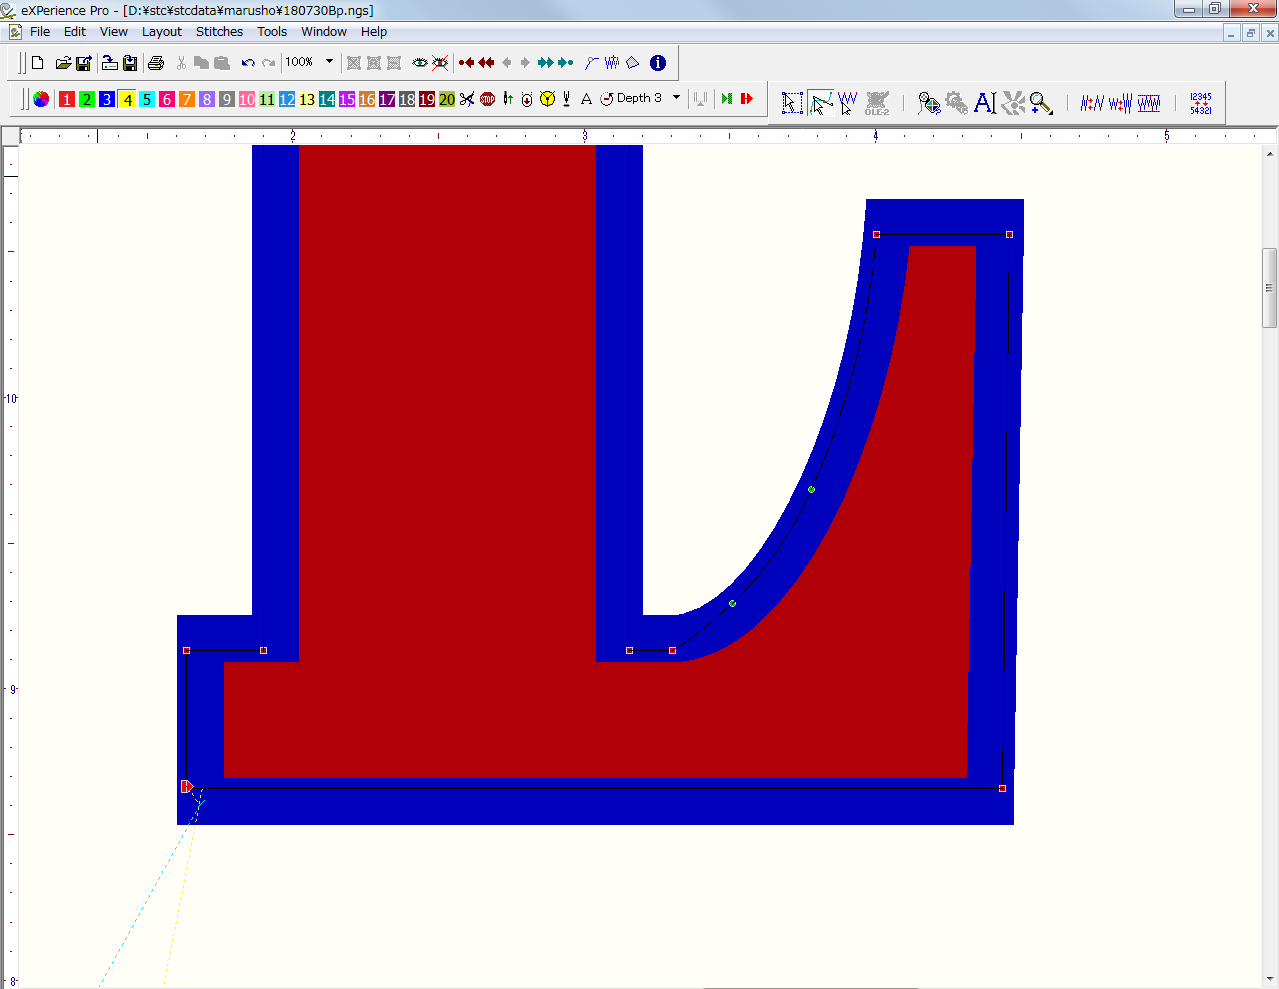Image resolution: width=1279 pixels, height=989 pixels.
Task: Open the Tools menu
Action: point(272,32)
